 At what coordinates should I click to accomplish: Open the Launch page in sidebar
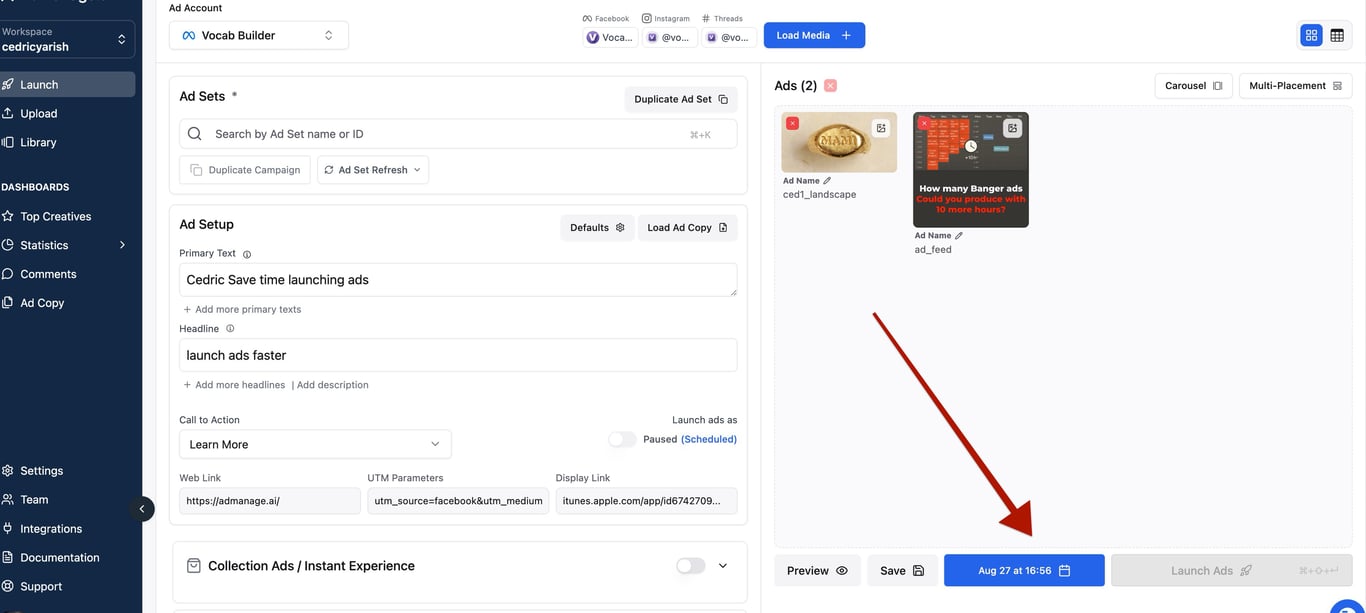(66, 84)
